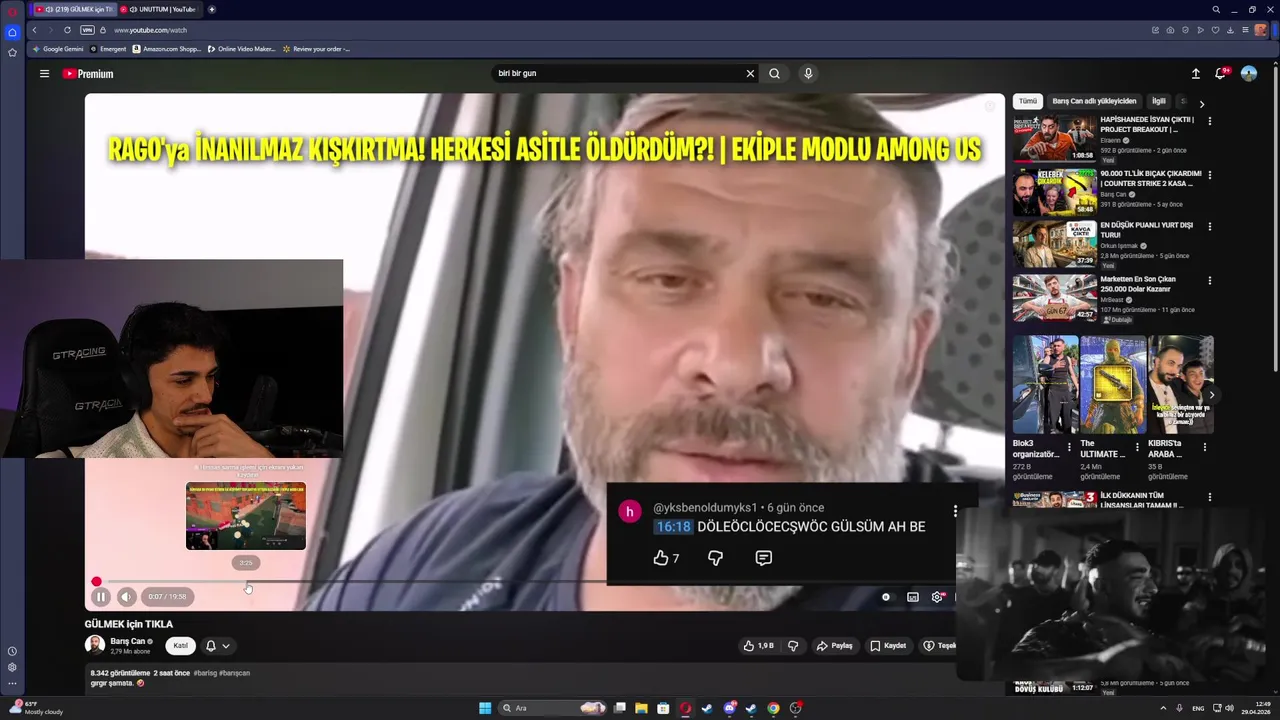1280x720 pixels.
Task: Clear the search text with the X icon
Action: (x=750, y=73)
